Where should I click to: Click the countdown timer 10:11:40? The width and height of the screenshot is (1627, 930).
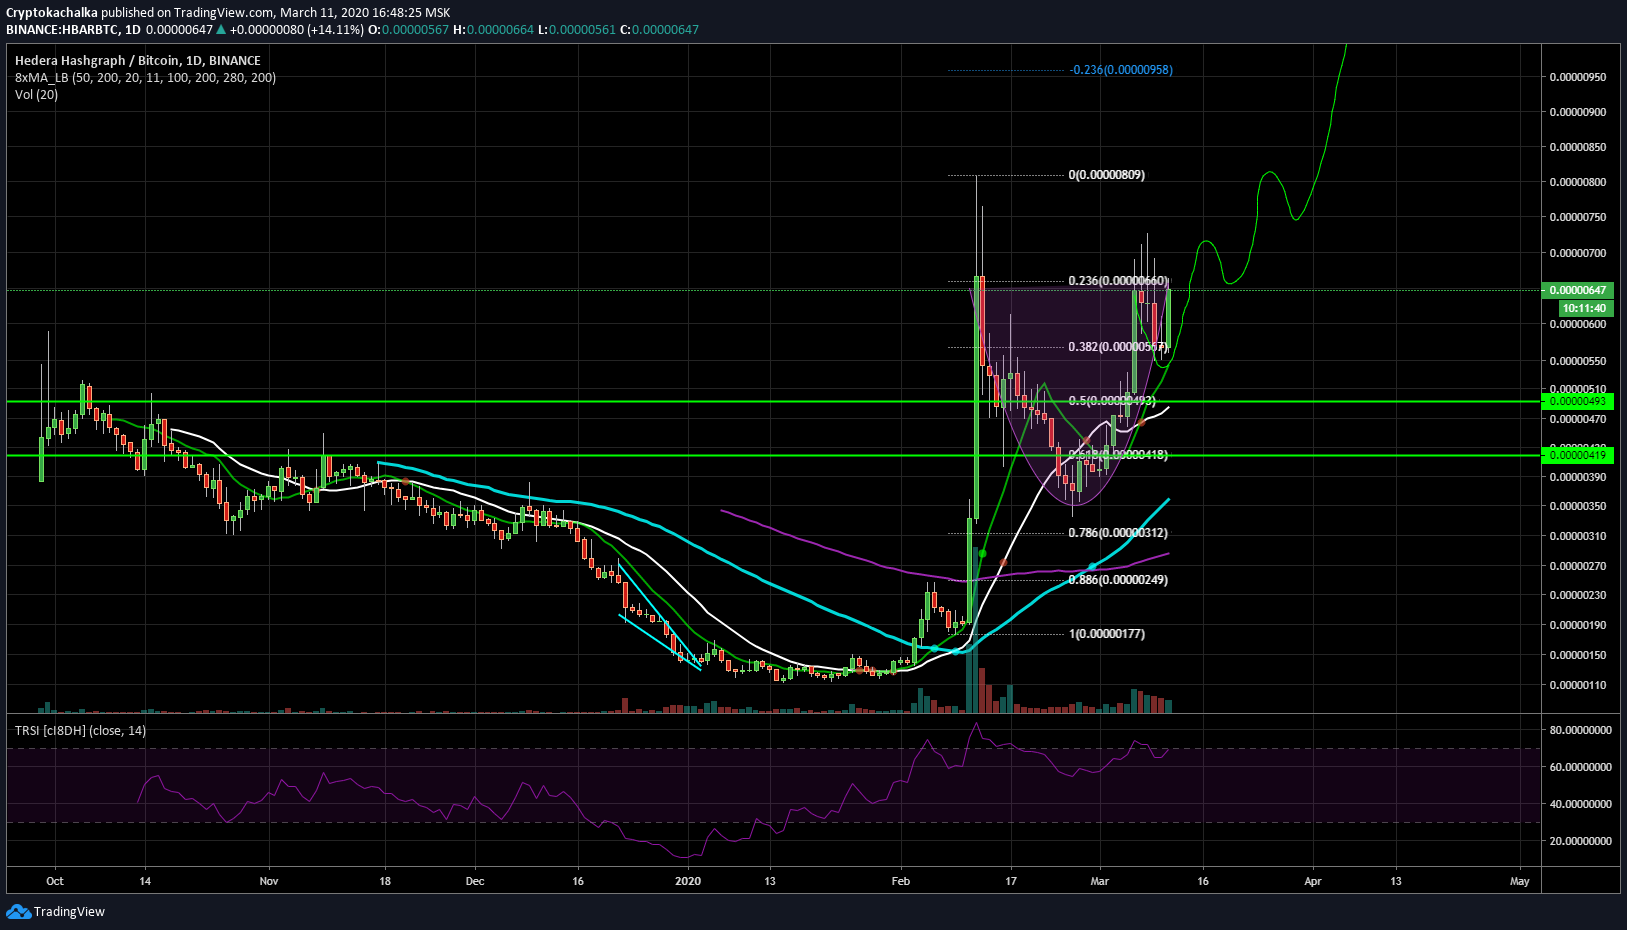coord(1584,308)
